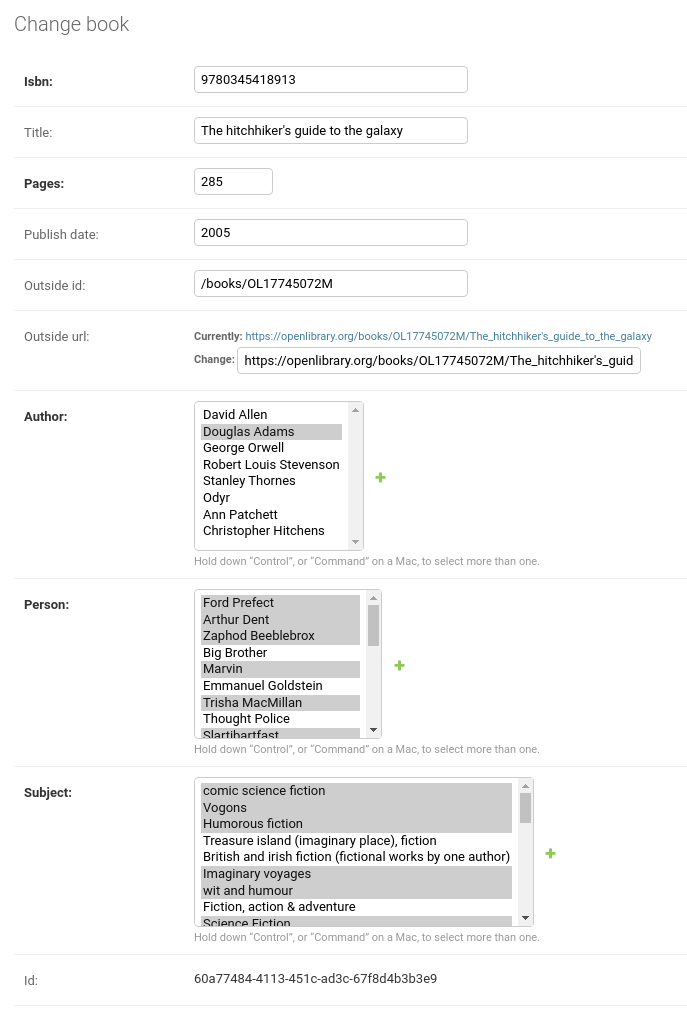Open the current openlibrary.org outside url link
The width and height of the screenshot is (687, 1023).
point(448,336)
